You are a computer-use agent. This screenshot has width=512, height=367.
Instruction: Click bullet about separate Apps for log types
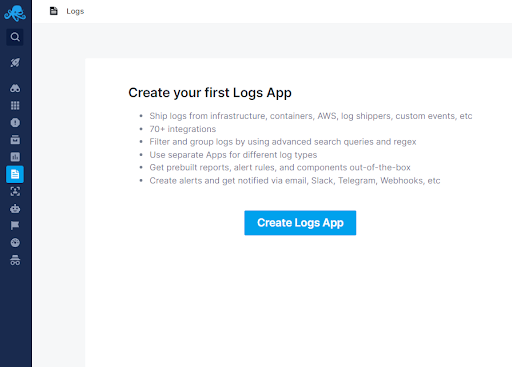pos(233,155)
